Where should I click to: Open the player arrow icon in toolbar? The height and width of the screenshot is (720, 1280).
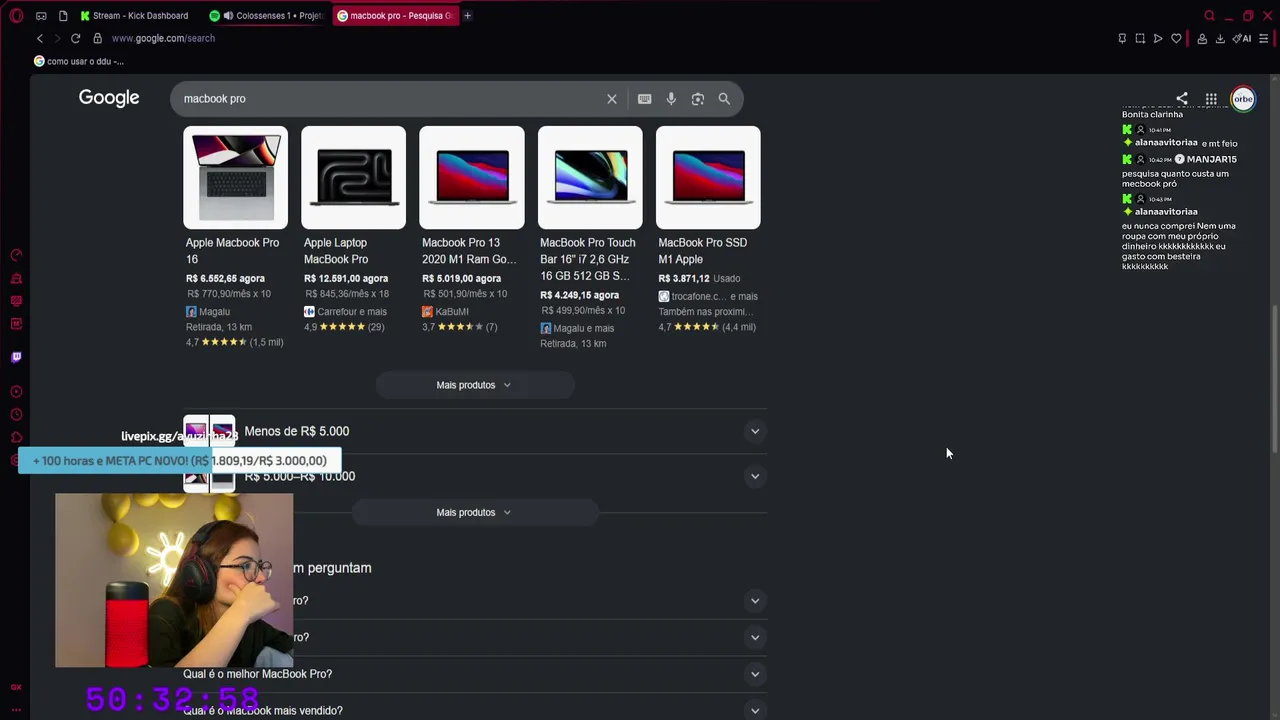point(1158,38)
